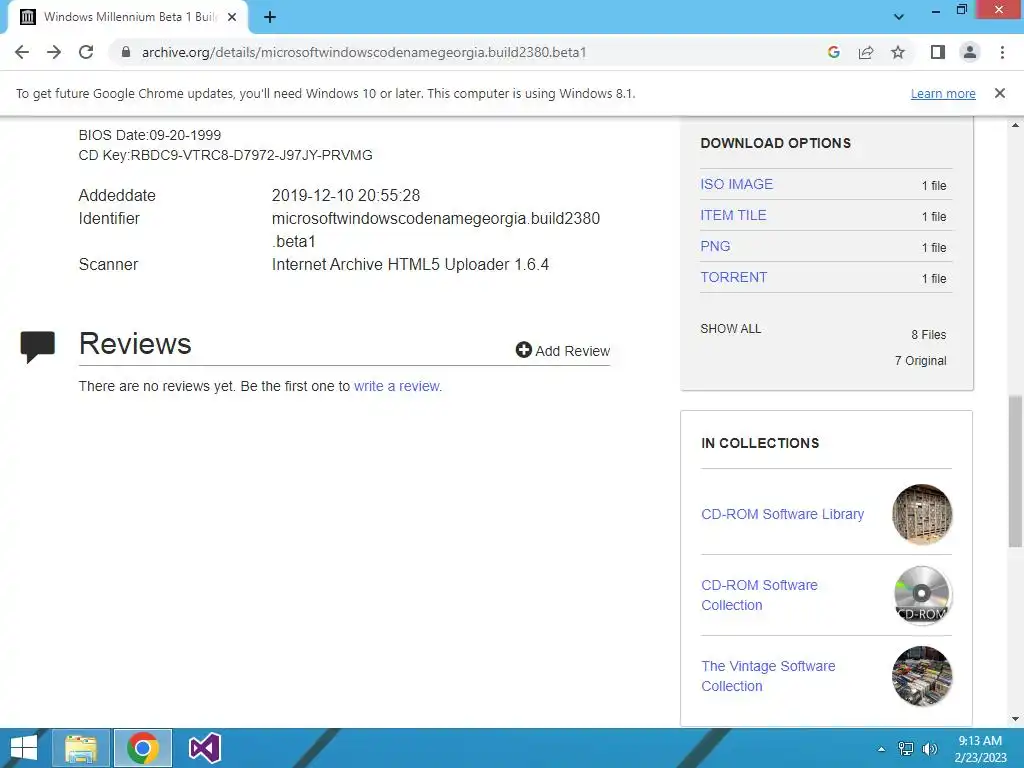Viewport: 1024px width, 768px height.
Task: Open CD-ROM Software Collection link
Action: 760,595
